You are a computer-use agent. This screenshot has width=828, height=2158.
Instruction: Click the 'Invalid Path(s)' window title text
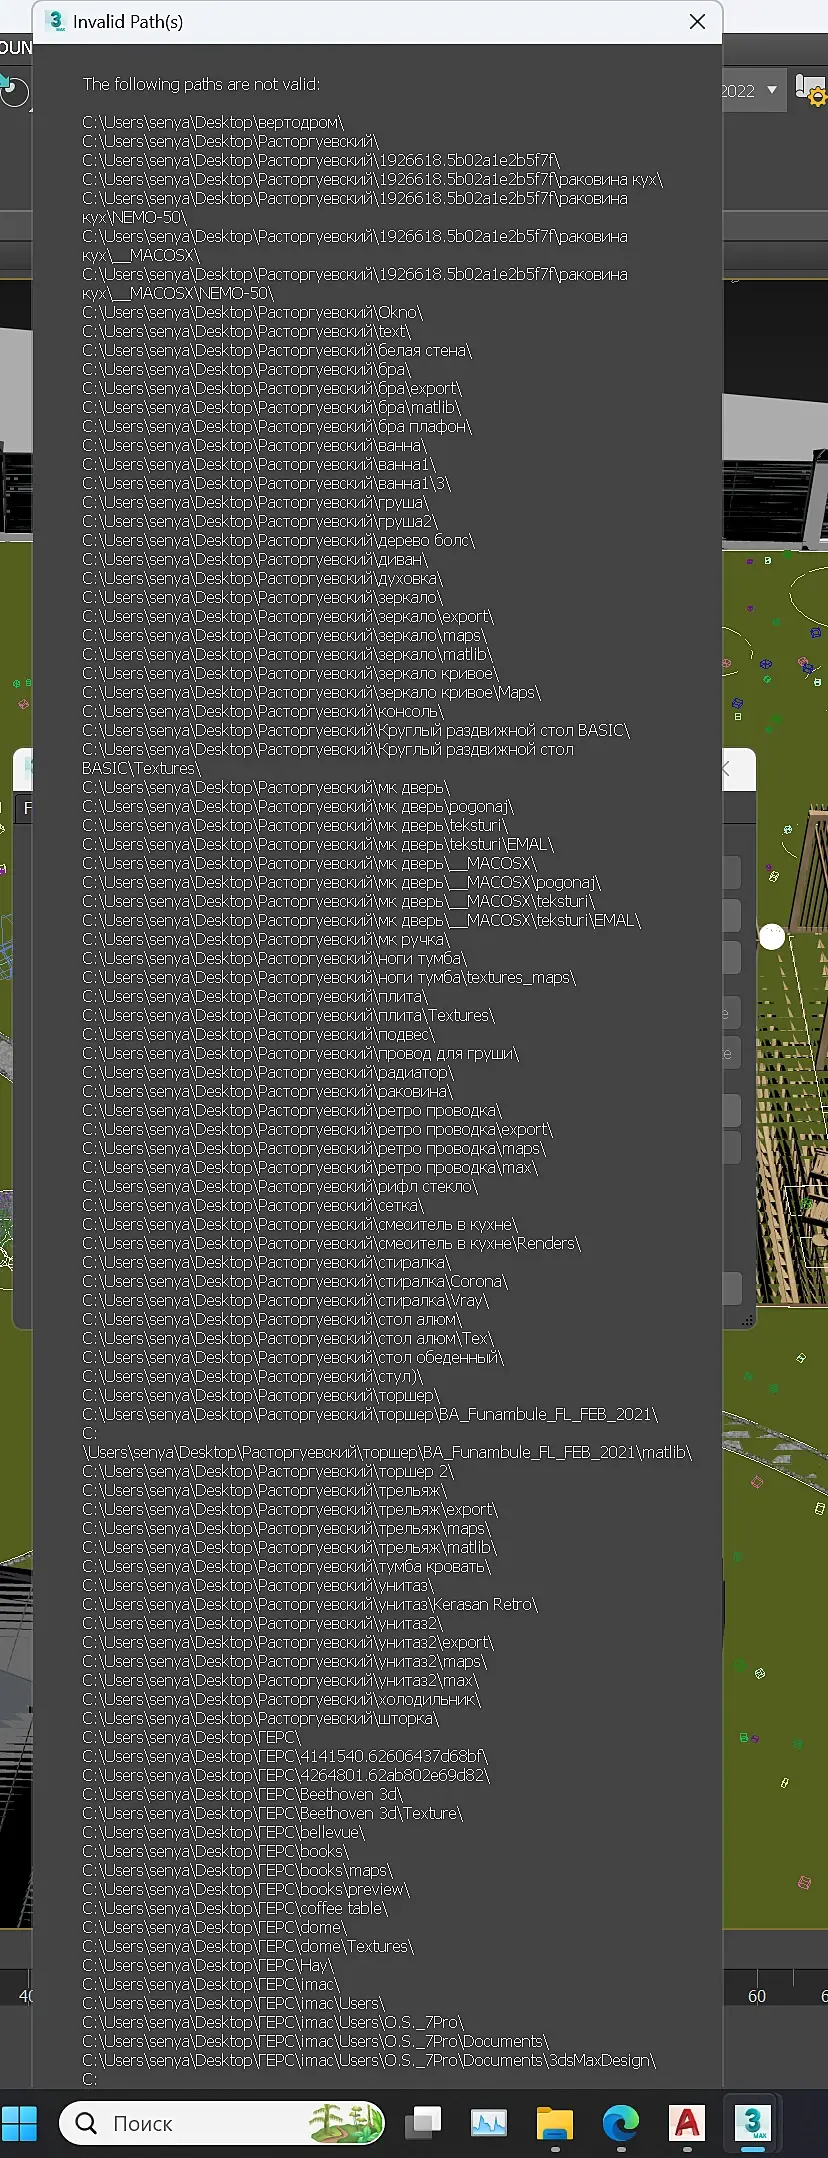128,22
